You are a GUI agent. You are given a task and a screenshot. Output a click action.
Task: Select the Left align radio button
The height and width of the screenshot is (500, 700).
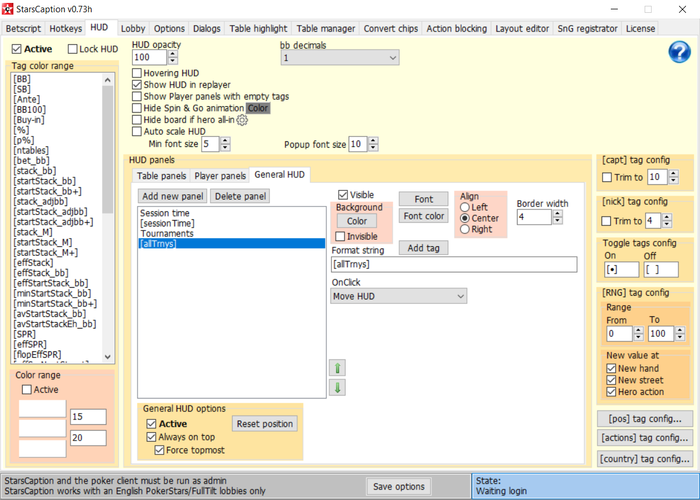(x=465, y=207)
